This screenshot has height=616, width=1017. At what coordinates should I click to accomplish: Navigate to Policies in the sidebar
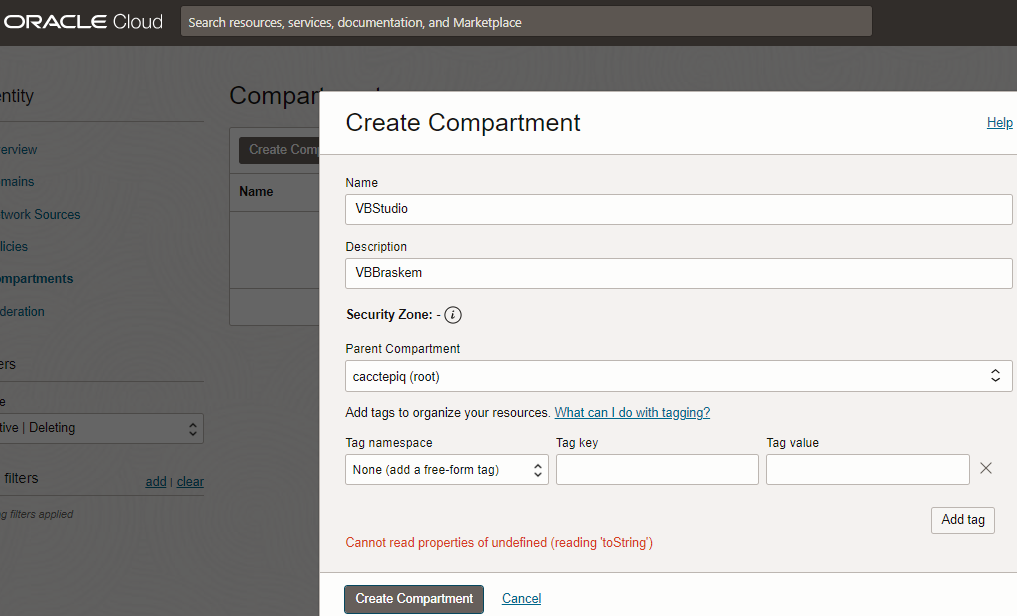pyautogui.click(x=14, y=246)
